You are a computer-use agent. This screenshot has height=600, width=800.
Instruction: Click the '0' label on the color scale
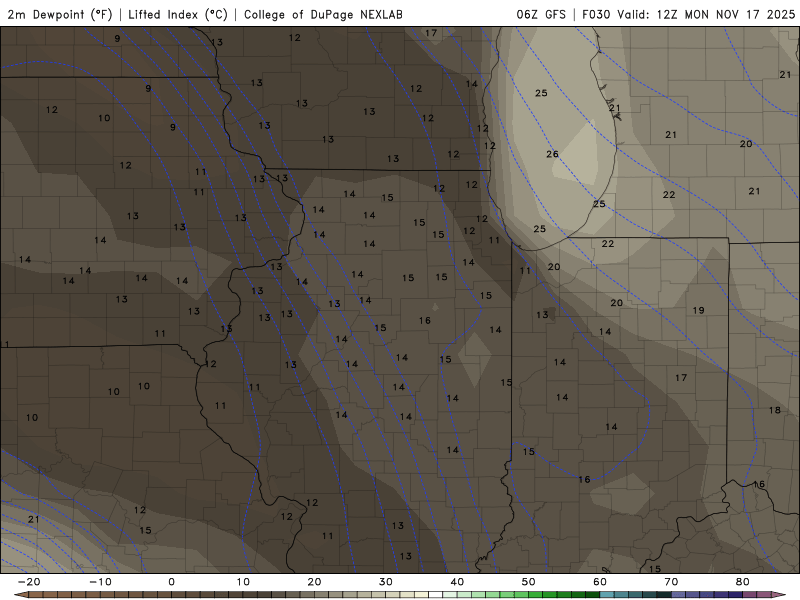coord(171,582)
